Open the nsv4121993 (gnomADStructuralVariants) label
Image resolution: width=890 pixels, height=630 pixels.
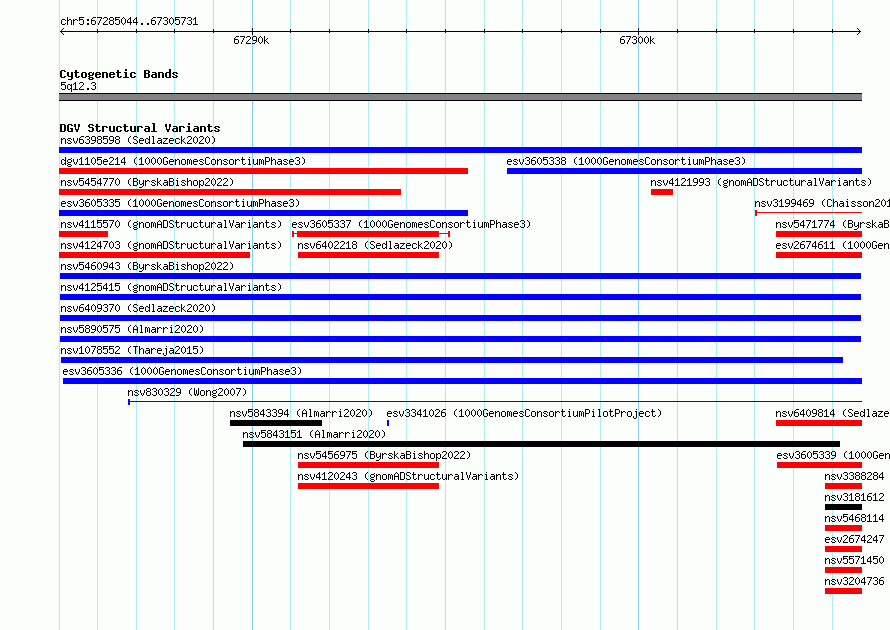761,182
